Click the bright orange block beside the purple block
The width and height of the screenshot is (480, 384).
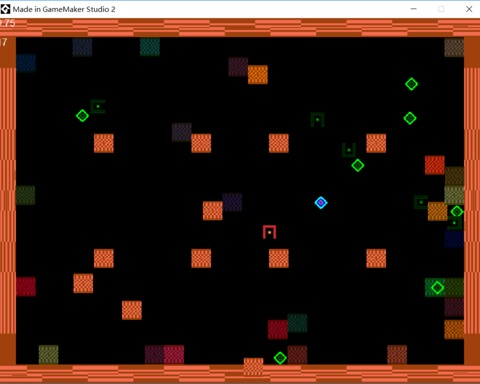click(258, 74)
